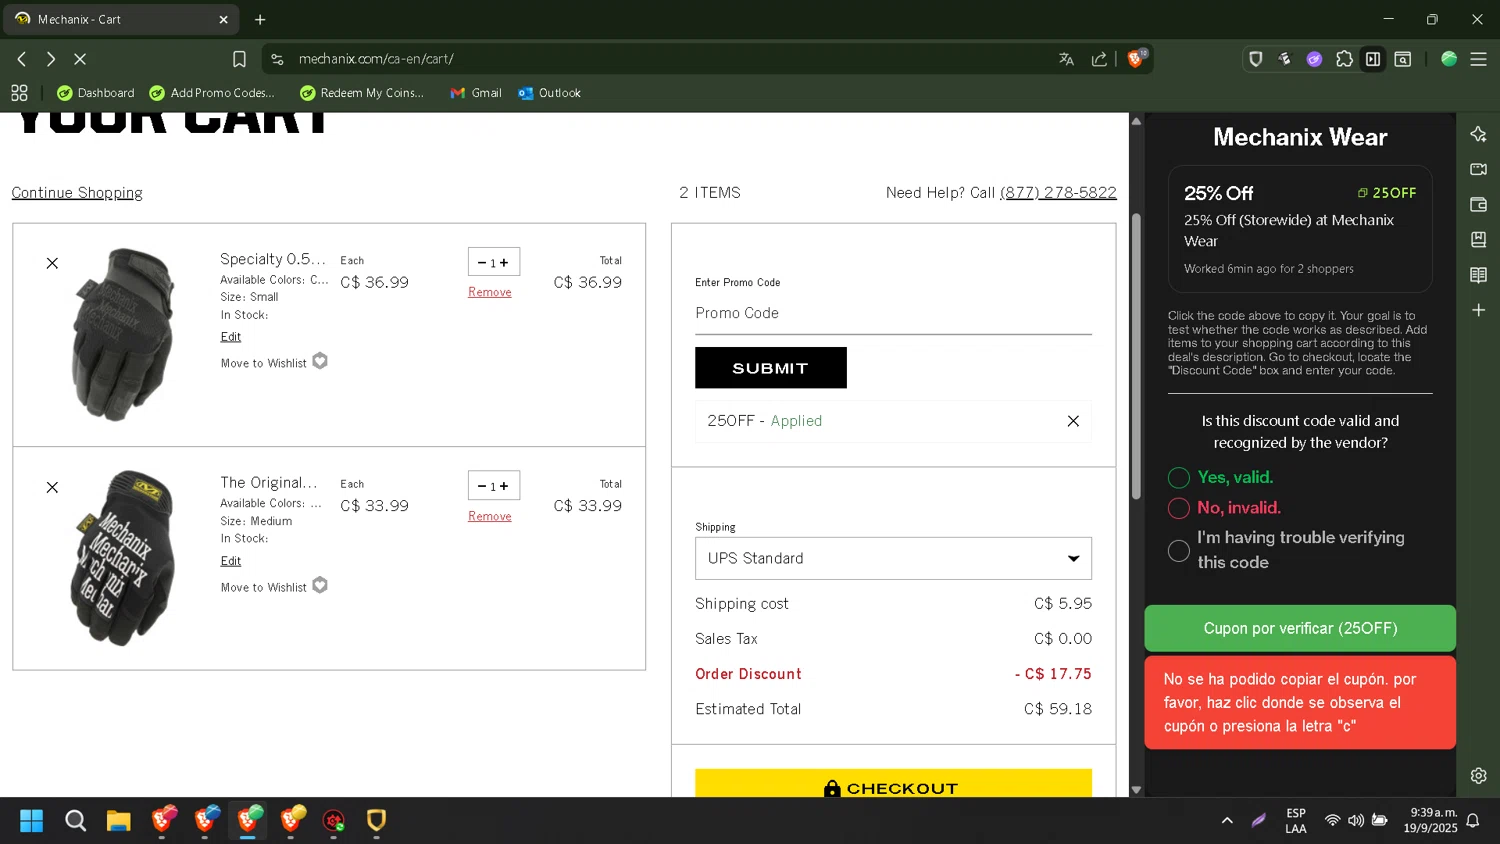Go forward in browser history

[51, 59]
